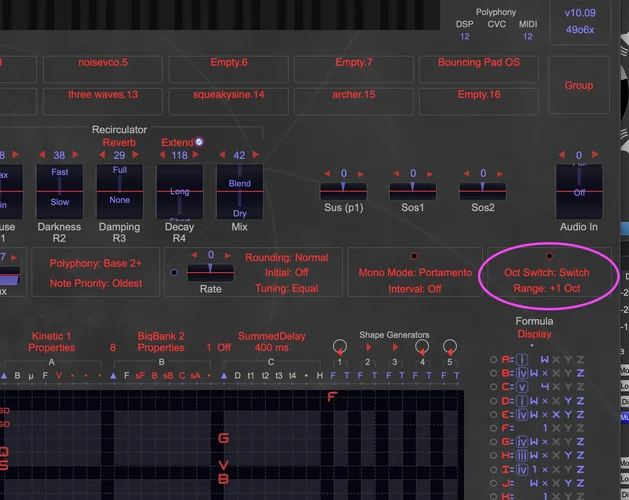
Task: Click Shape Generator 4 cycle knob icon
Action: click(x=422, y=347)
